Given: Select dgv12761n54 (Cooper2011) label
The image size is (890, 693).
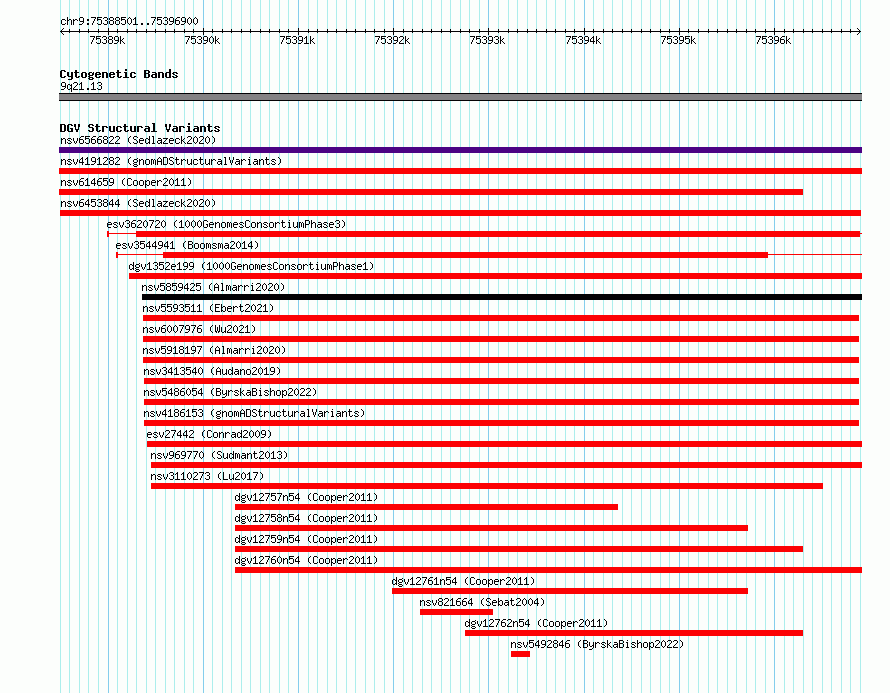Looking at the screenshot, I should [x=463, y=581].
